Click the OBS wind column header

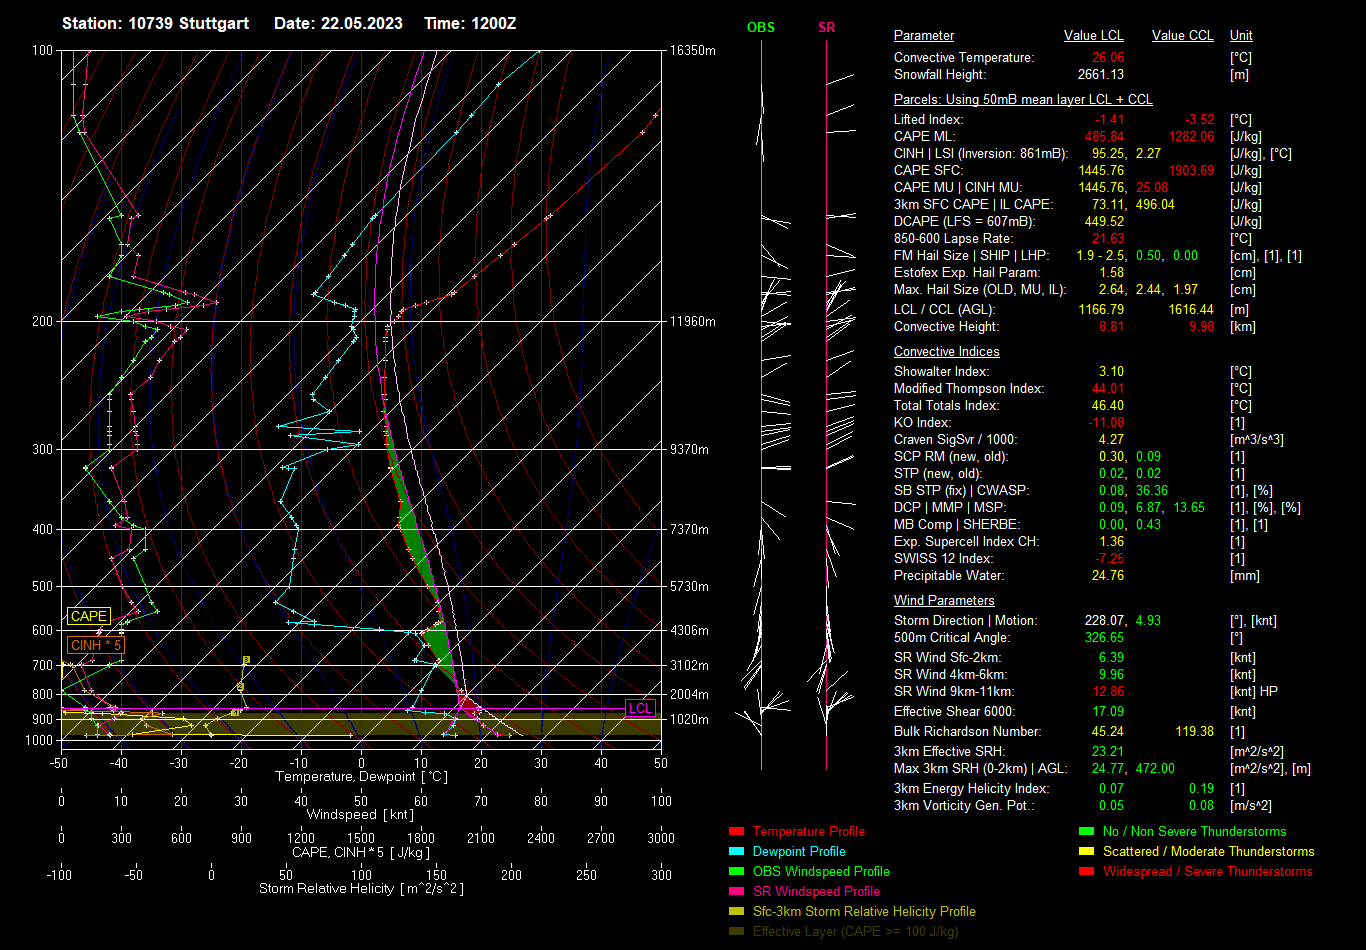(x=760, y=28)
